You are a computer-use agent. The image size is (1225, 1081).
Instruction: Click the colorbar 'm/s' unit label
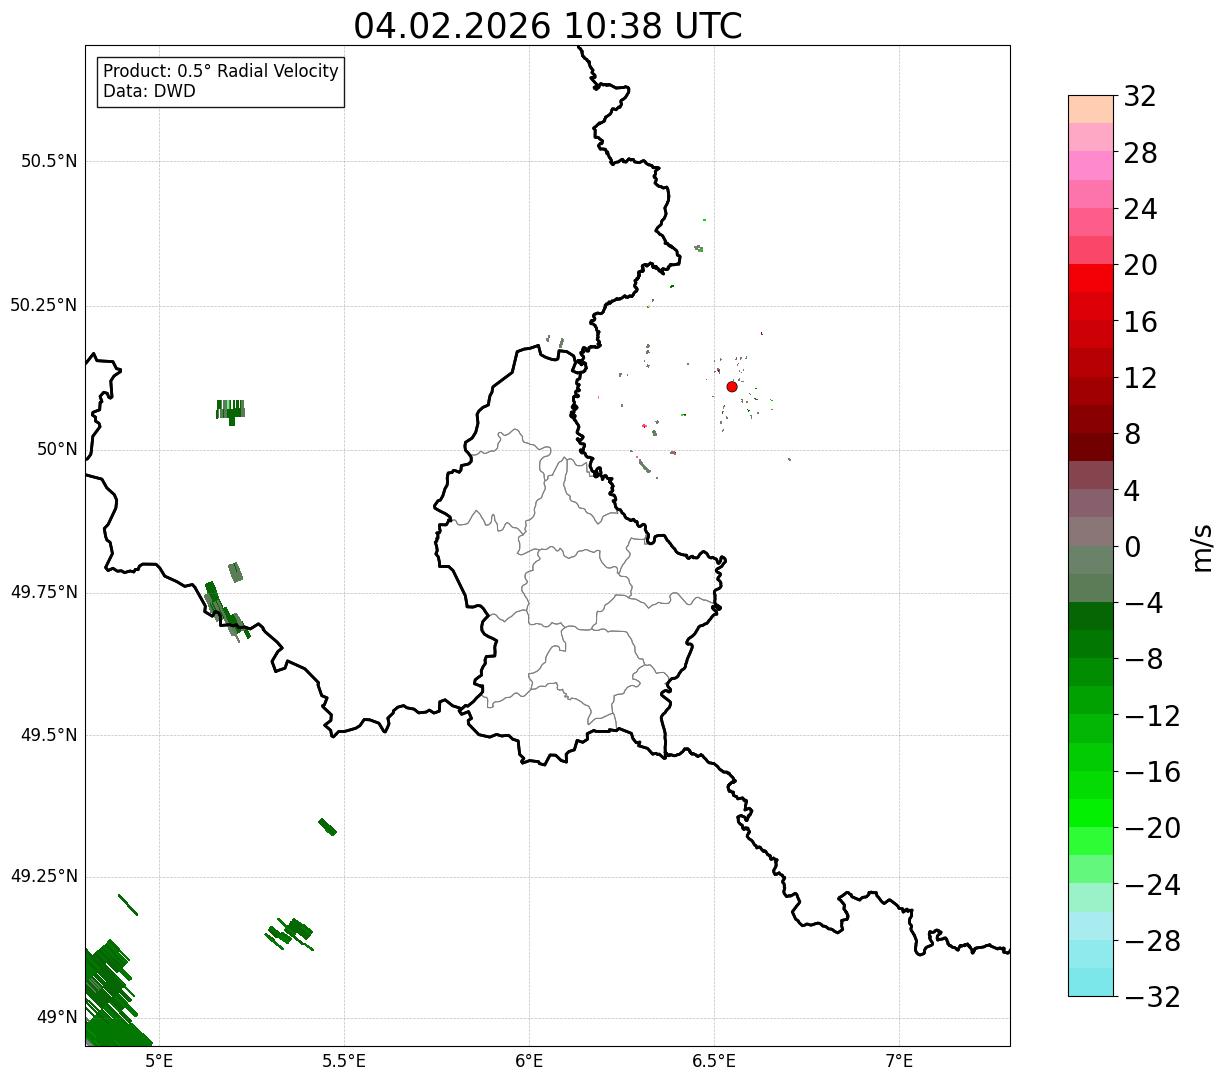coord(1202,547)
